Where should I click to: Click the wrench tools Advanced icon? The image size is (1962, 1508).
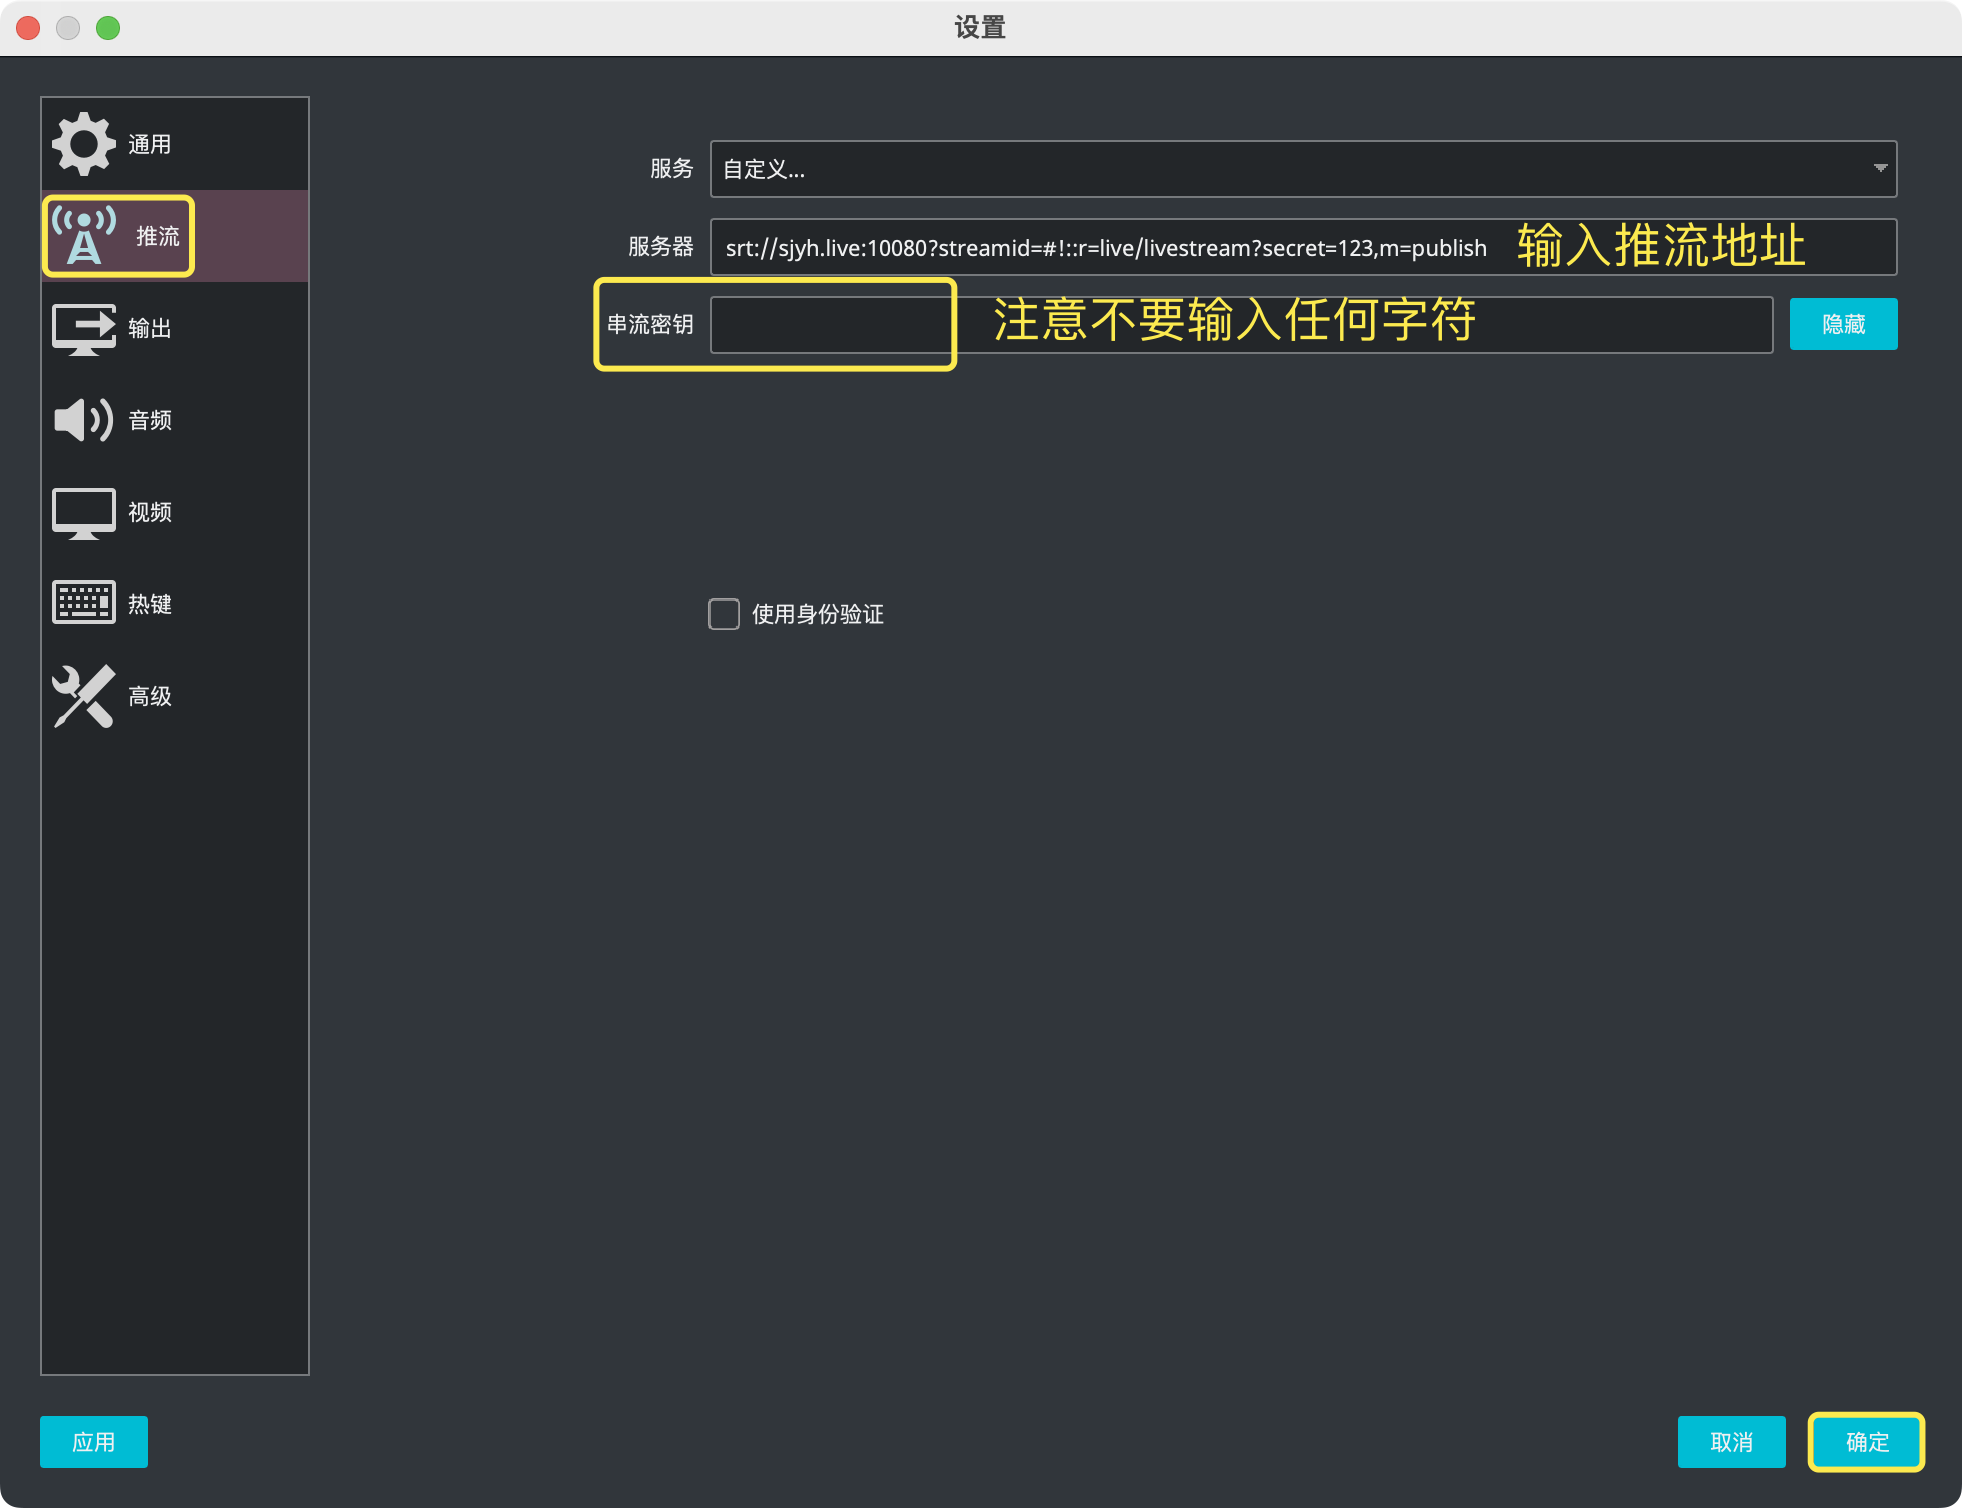pyautogui.click(x=84, y=696)
